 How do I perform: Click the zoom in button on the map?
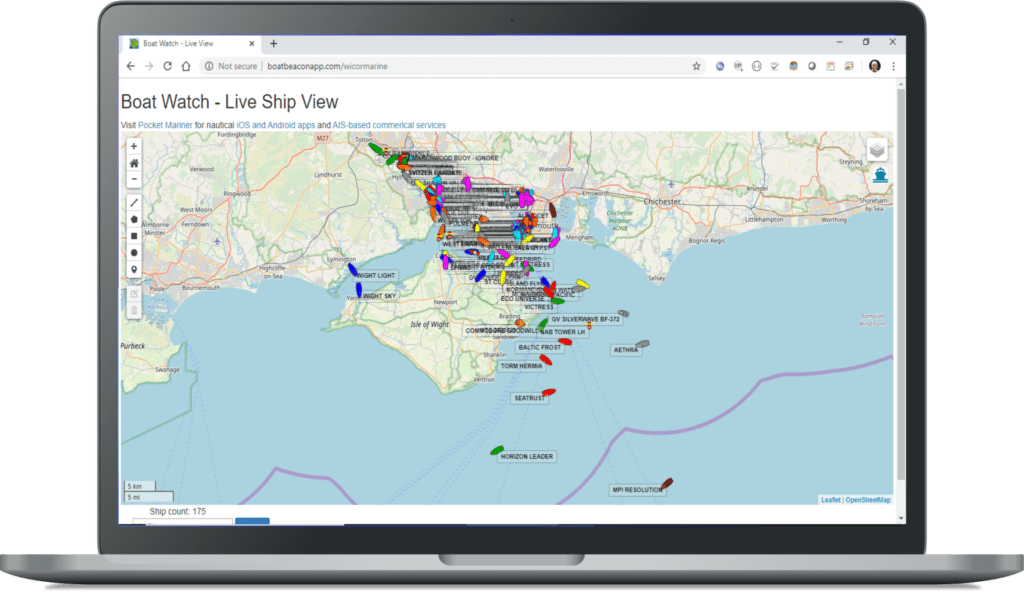(133, 146)
